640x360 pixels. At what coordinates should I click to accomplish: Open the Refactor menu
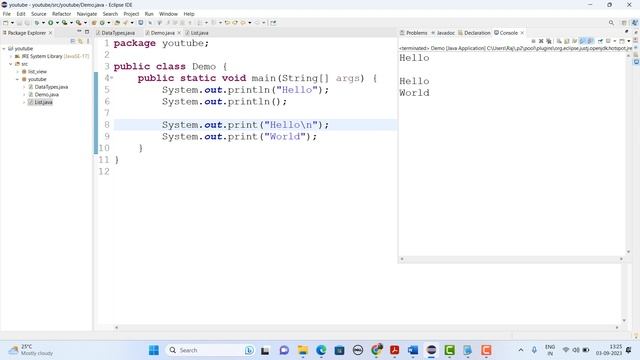point(62,14)
